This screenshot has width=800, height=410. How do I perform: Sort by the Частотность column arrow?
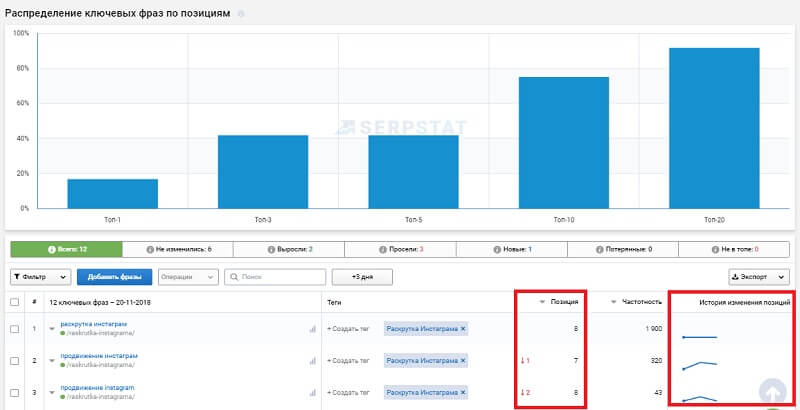pyautogui.click(x=611, y=301)
